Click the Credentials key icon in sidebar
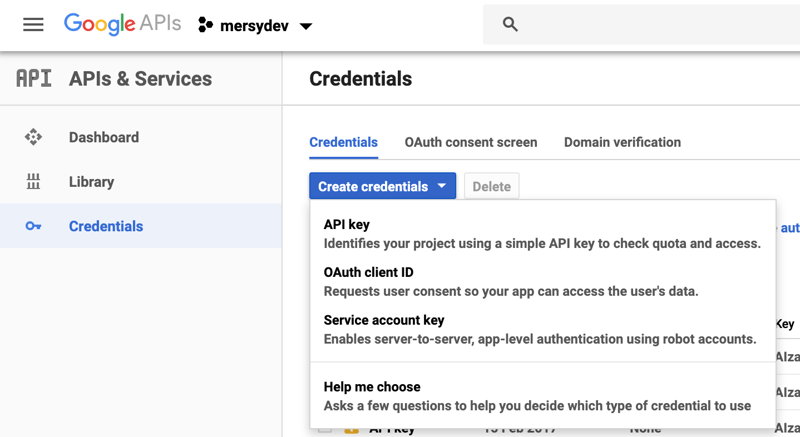Screen dimensions: 800x437 coord(33,227)
